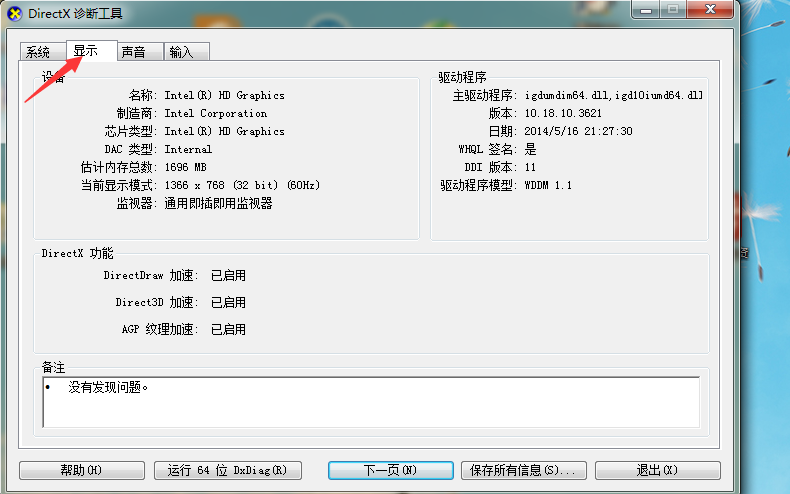Select the 显示 tab
This screenshot has height=494, width=790.
coord(92,50)
